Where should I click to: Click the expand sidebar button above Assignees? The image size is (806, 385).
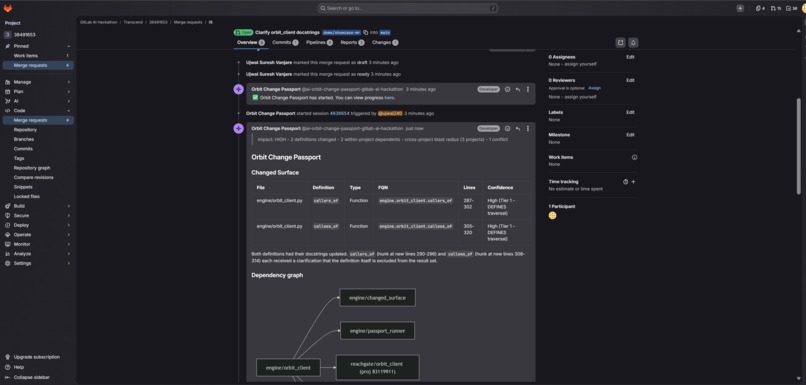[x=620, y=43]
